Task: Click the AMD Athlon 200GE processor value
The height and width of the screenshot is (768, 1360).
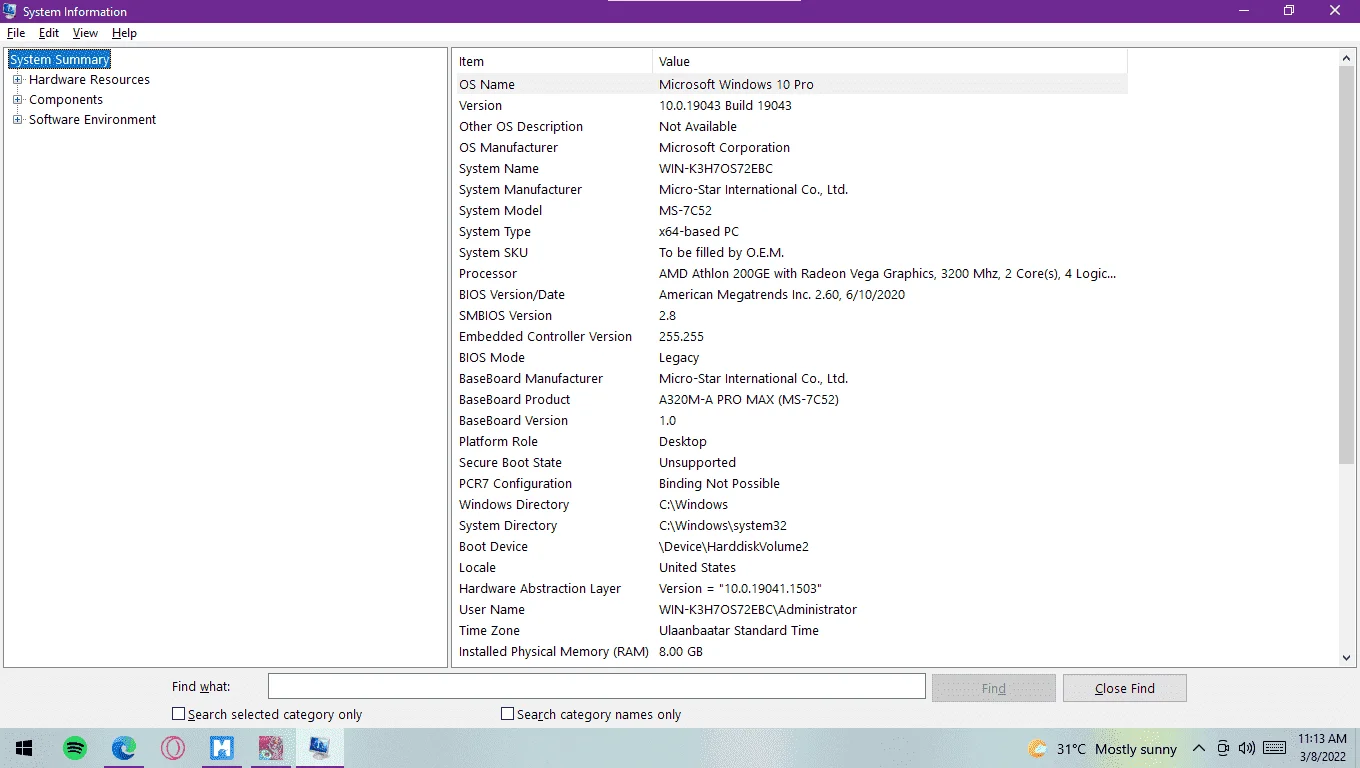Action: [887, 274]
